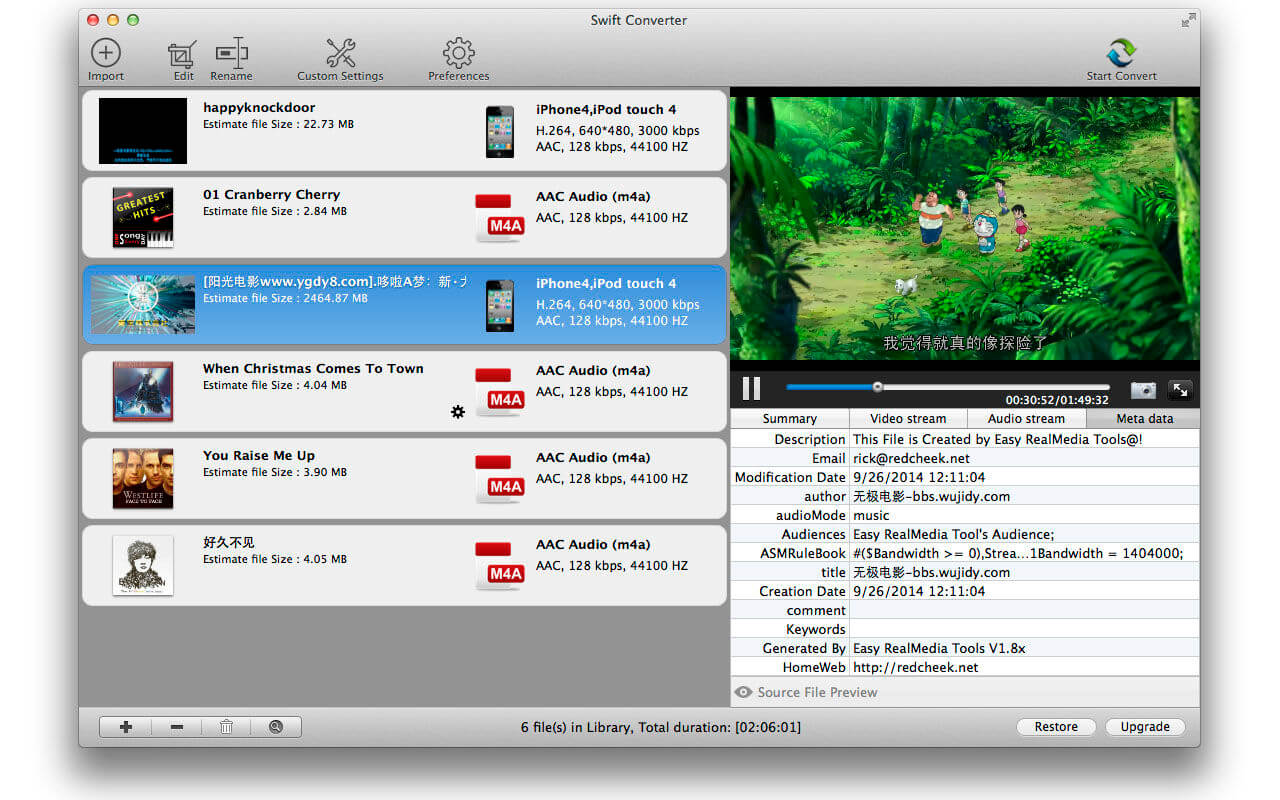Switch to the Summary tab

789,419
